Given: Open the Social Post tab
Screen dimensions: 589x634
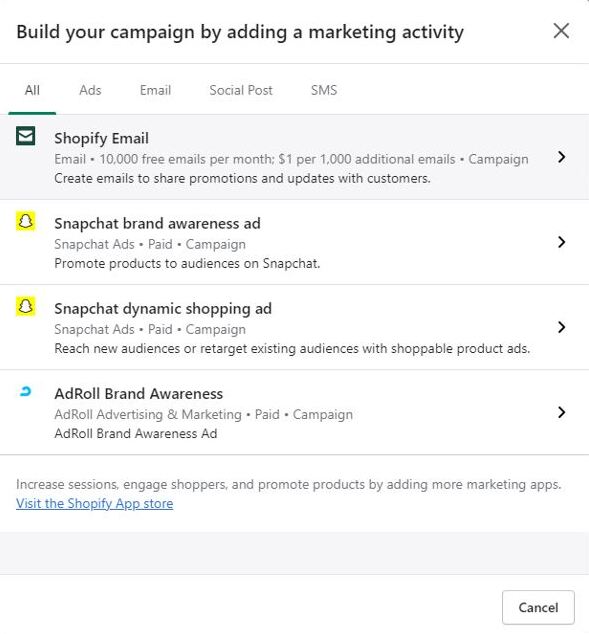Looking at the screenshot, I should tap(241, 90).
